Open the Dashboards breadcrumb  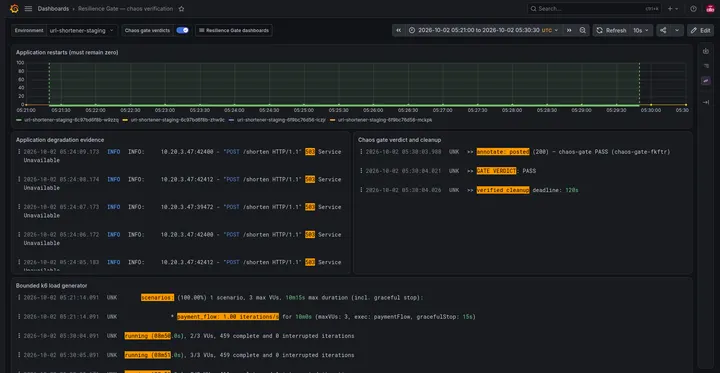point(53,9)
